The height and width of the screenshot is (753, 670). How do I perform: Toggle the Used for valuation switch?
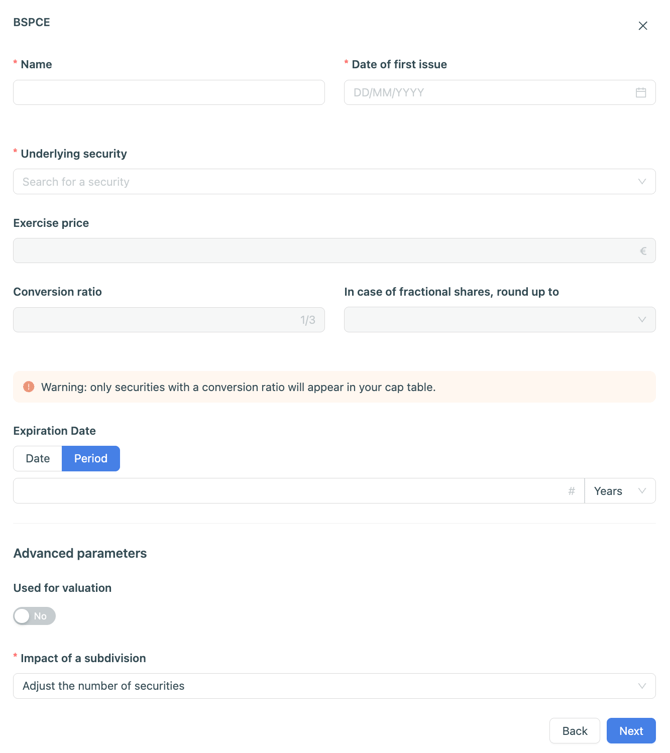[34, 616]
